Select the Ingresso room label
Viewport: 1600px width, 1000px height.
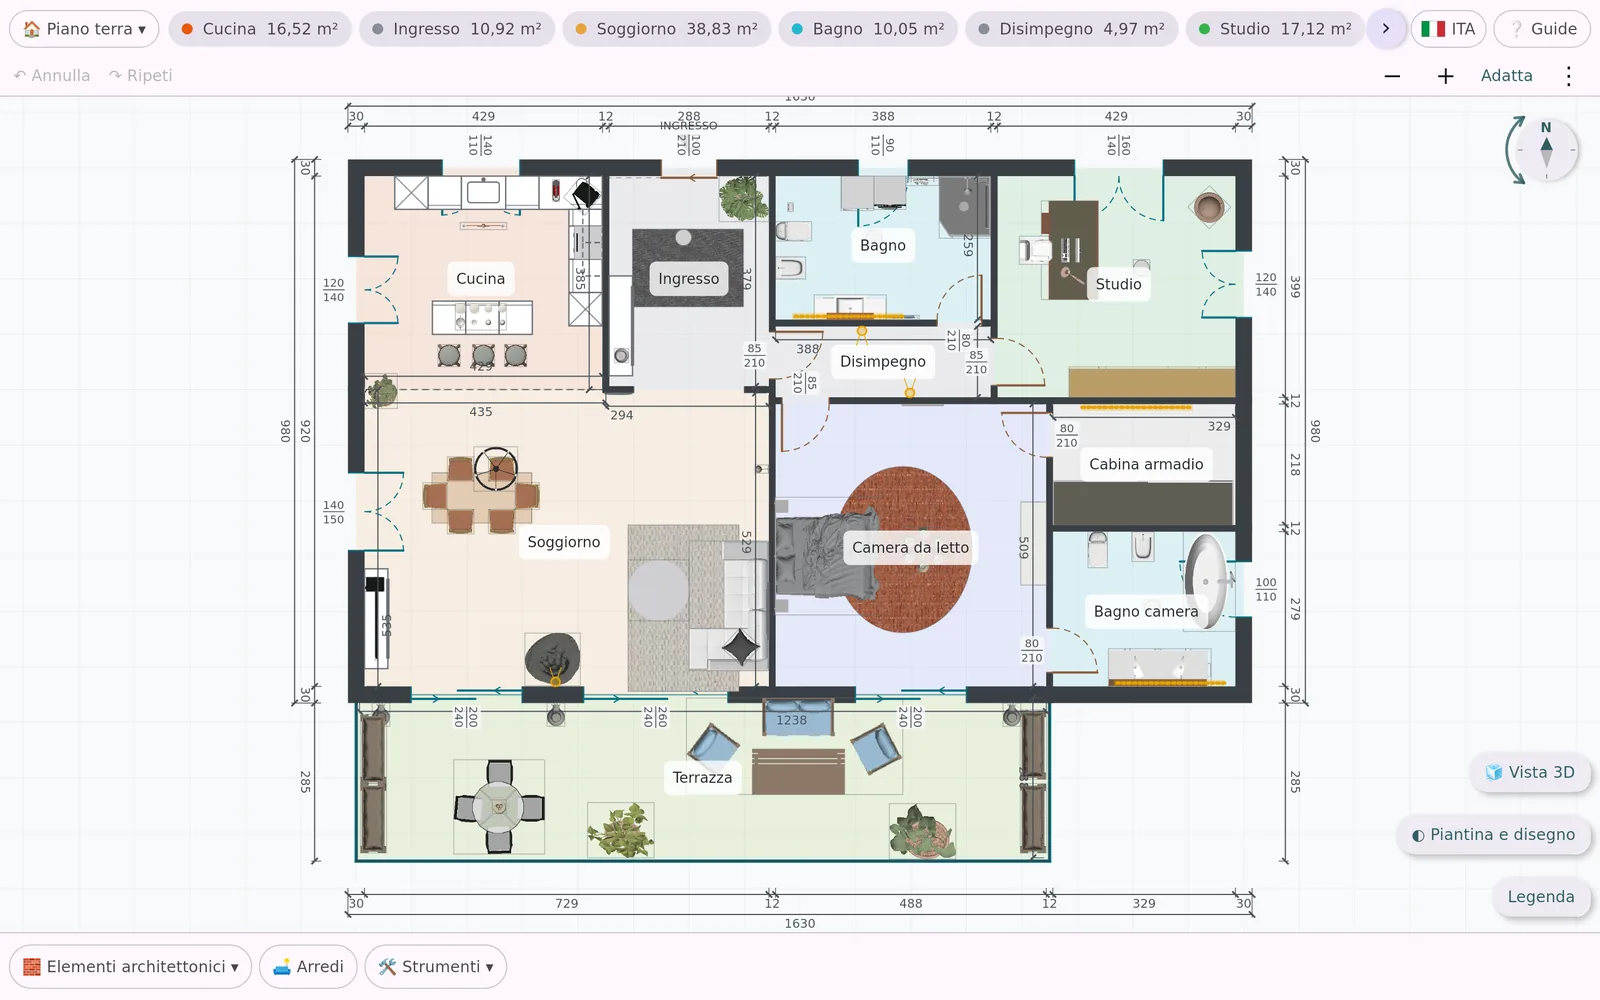pyautogui.click(x=688, y=279)
